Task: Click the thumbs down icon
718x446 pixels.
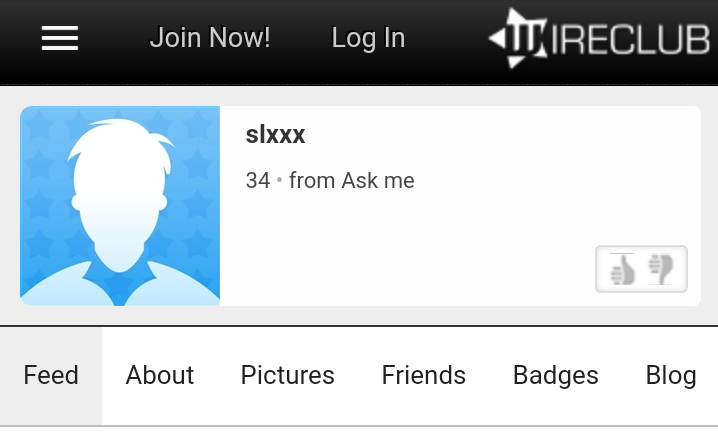Action: pos(661,268)
